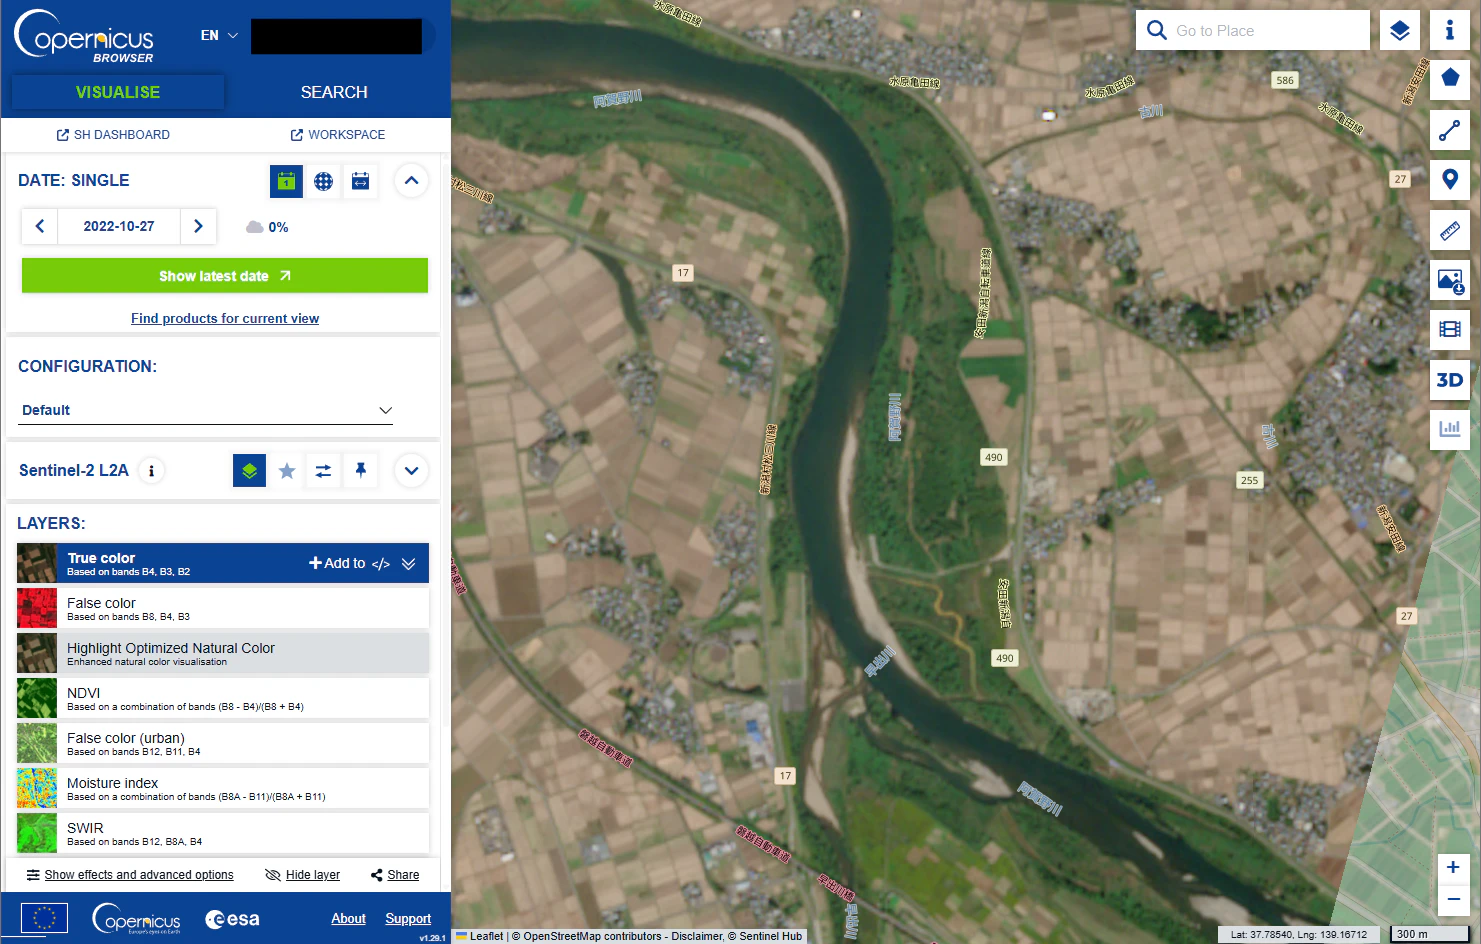Screen dimensions: 1481x944
Task: Open the map layers selector icon
Action: (x=1400, y=30)
